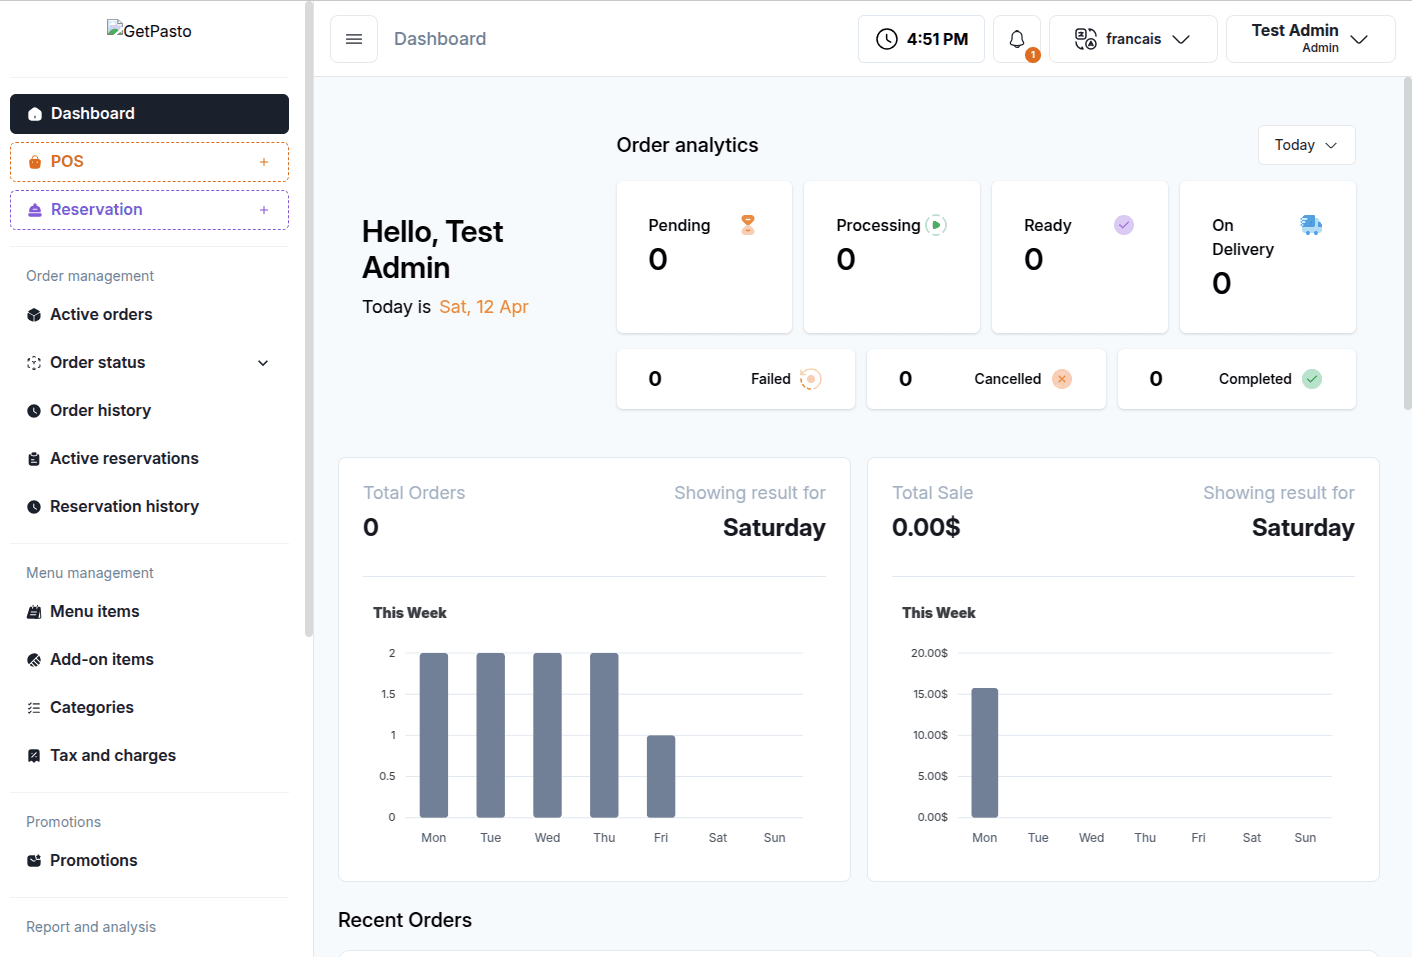The width and height of the screenshot is (1412, 957).
Task: Click the Completed green checkmark icon
Action: [x=1312, y=379]
